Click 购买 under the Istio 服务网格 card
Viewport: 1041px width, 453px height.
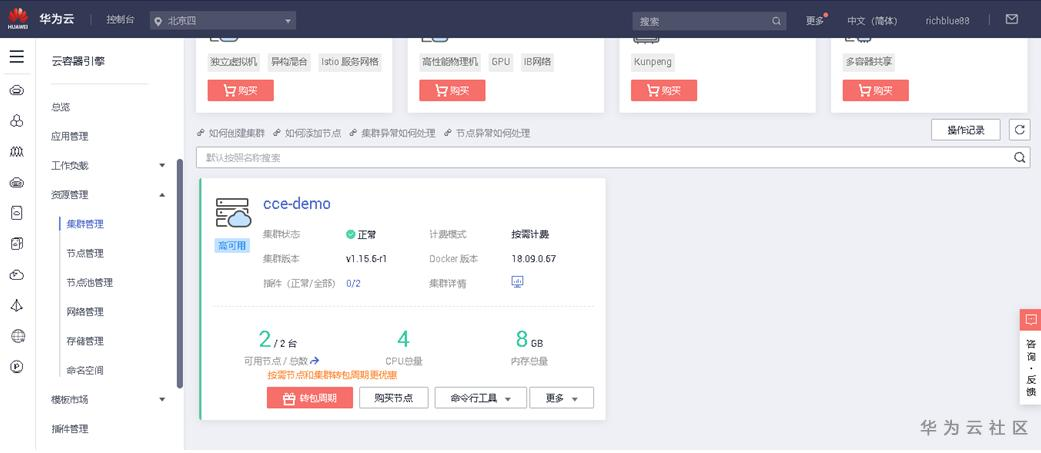240,90
